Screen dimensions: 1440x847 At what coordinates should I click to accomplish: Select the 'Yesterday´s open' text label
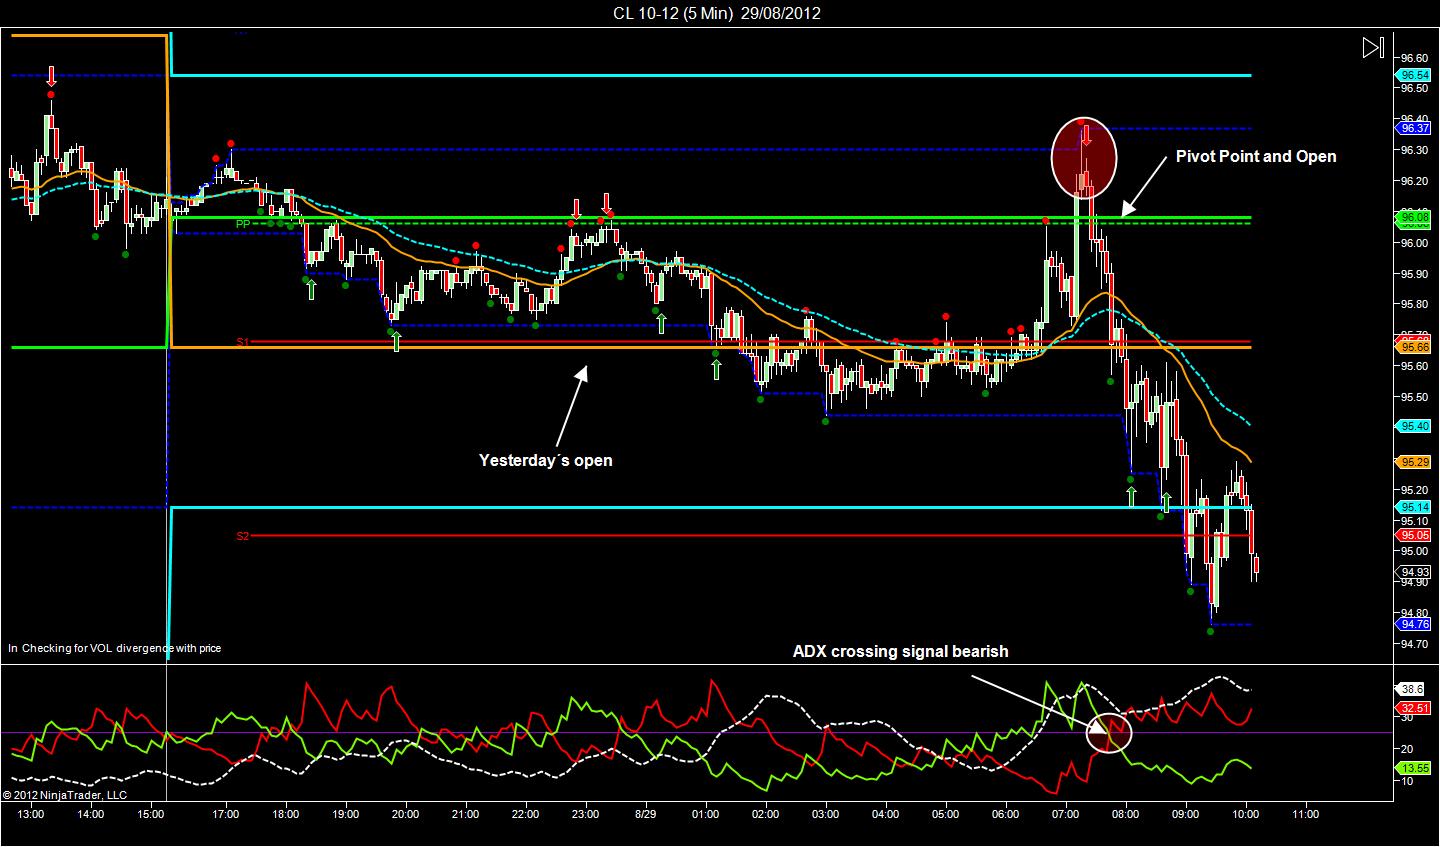click(545, 460)
